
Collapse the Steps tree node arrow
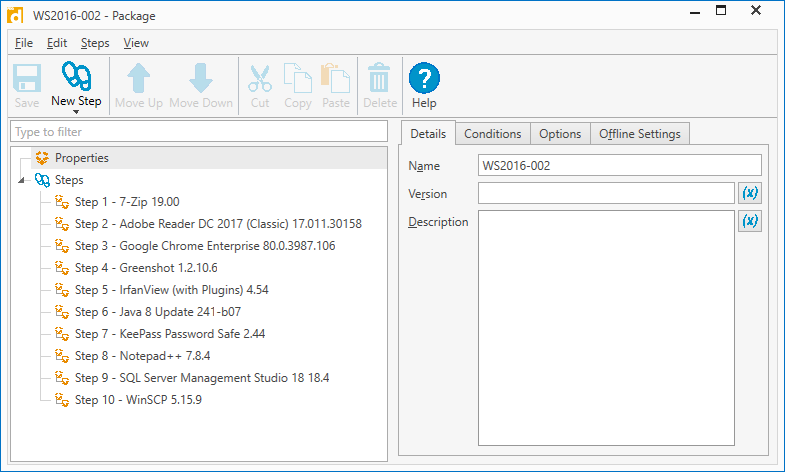[x=22, y=180]
